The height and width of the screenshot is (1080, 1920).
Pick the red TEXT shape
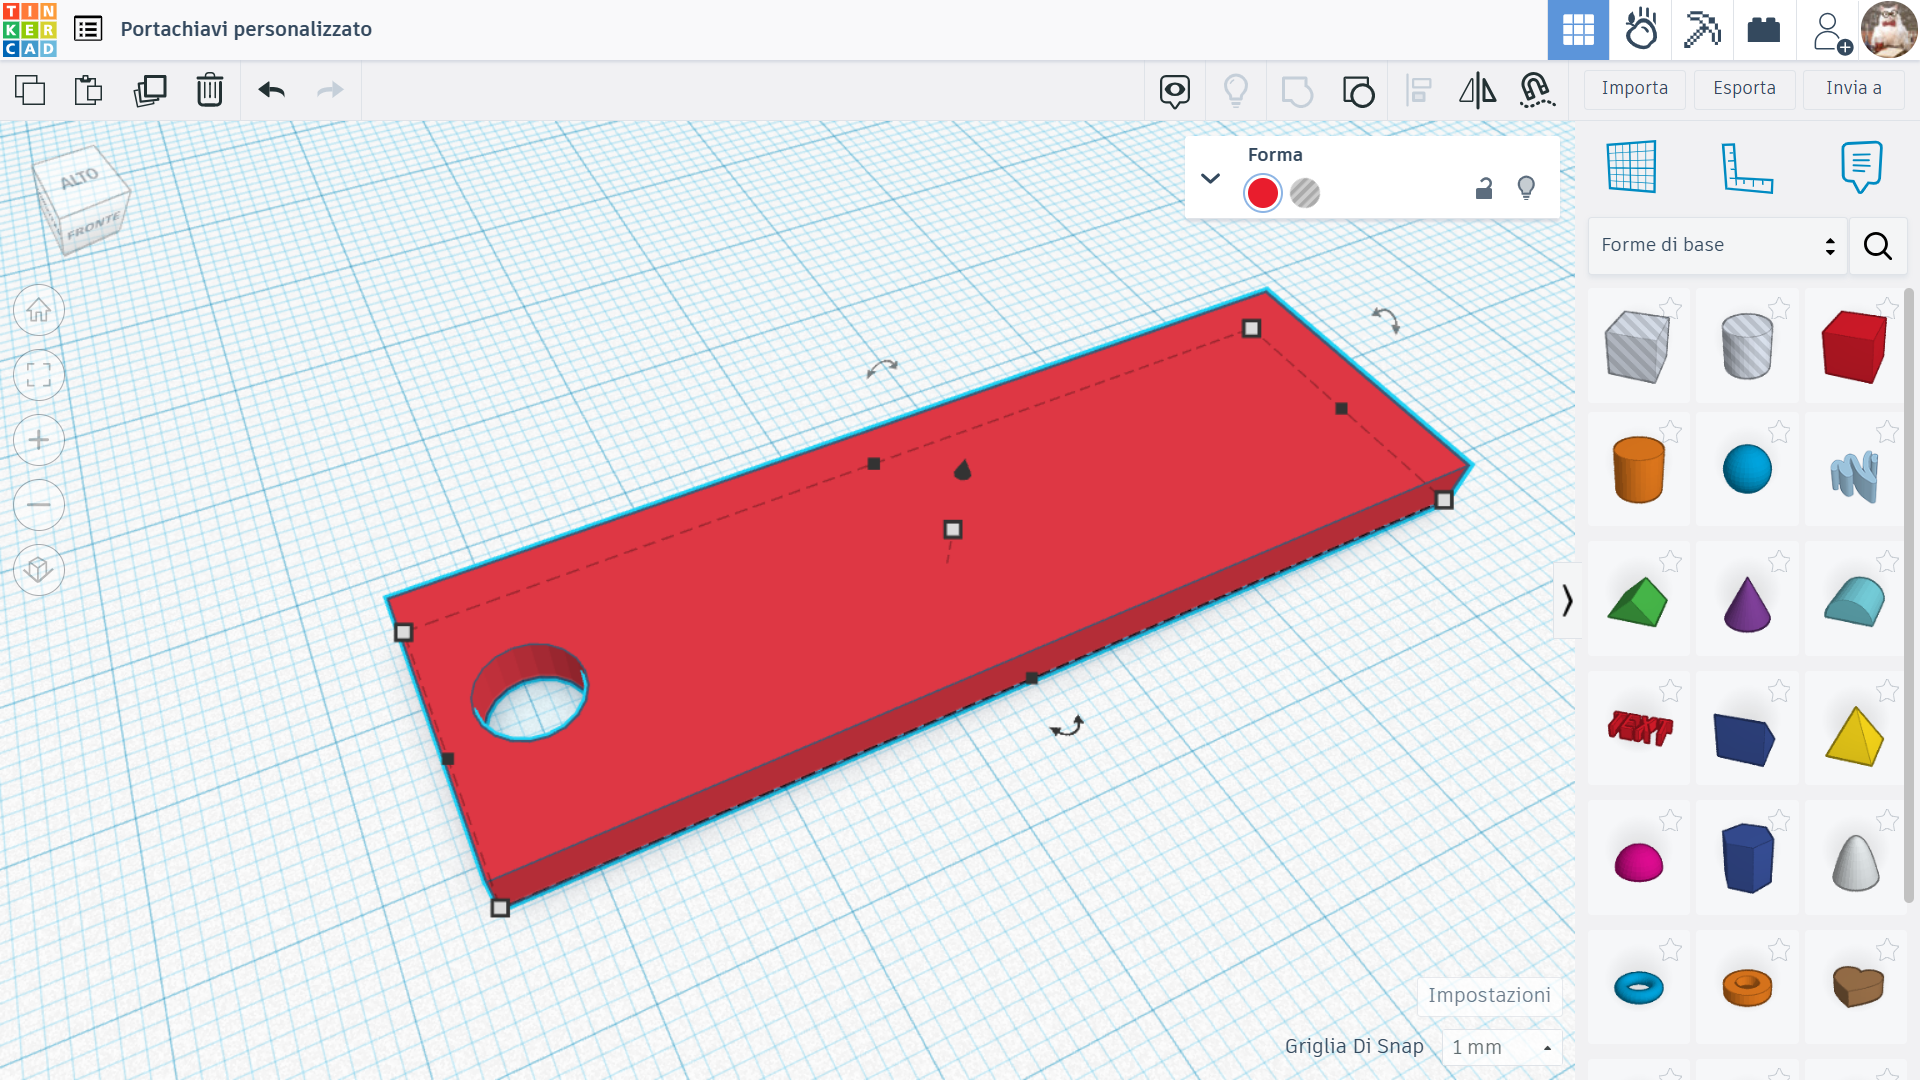click(x=1639, y=727)
